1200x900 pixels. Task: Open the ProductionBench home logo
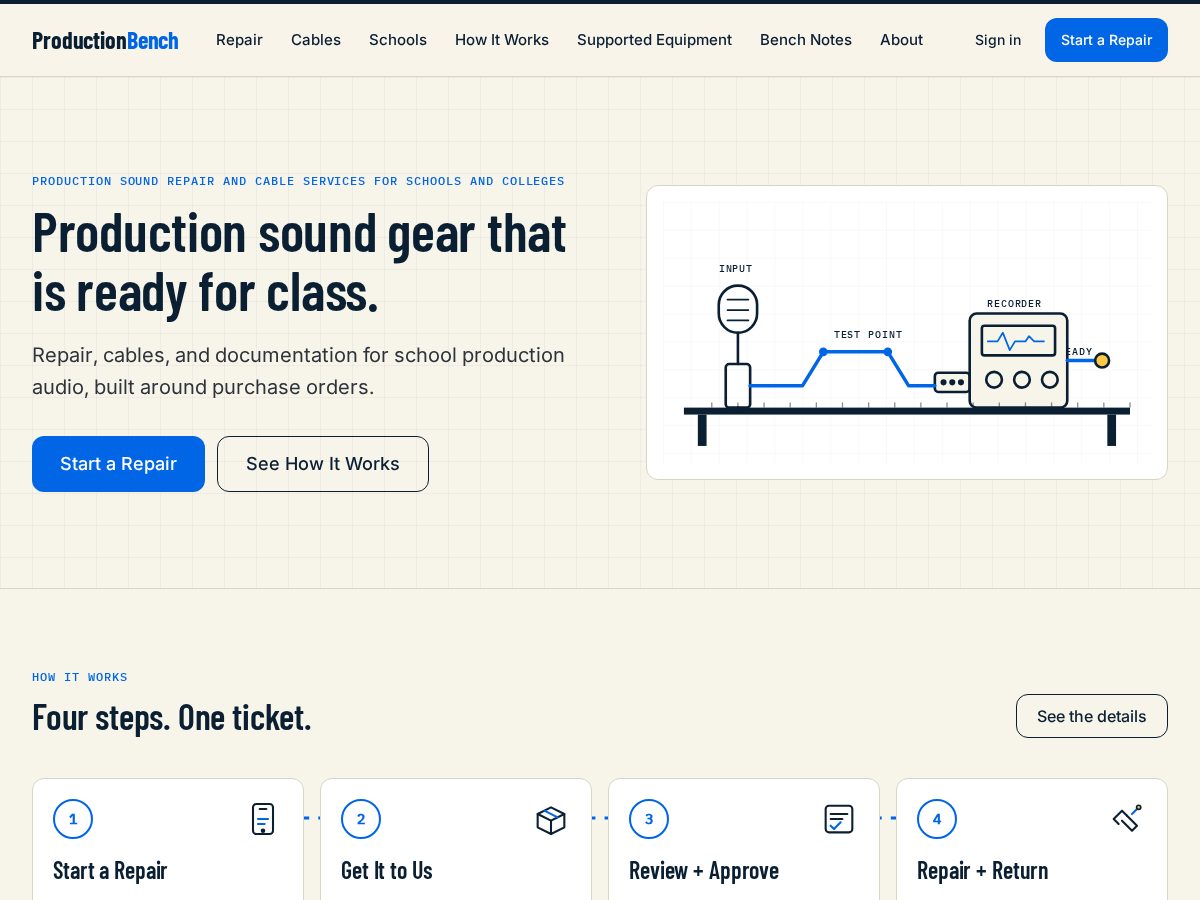point(105,40)
